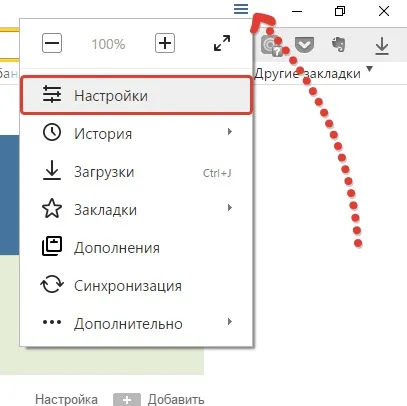This screenshot has width=407, height=406.
Task: Expand the История submenu arrow
Action: [229, 132]
